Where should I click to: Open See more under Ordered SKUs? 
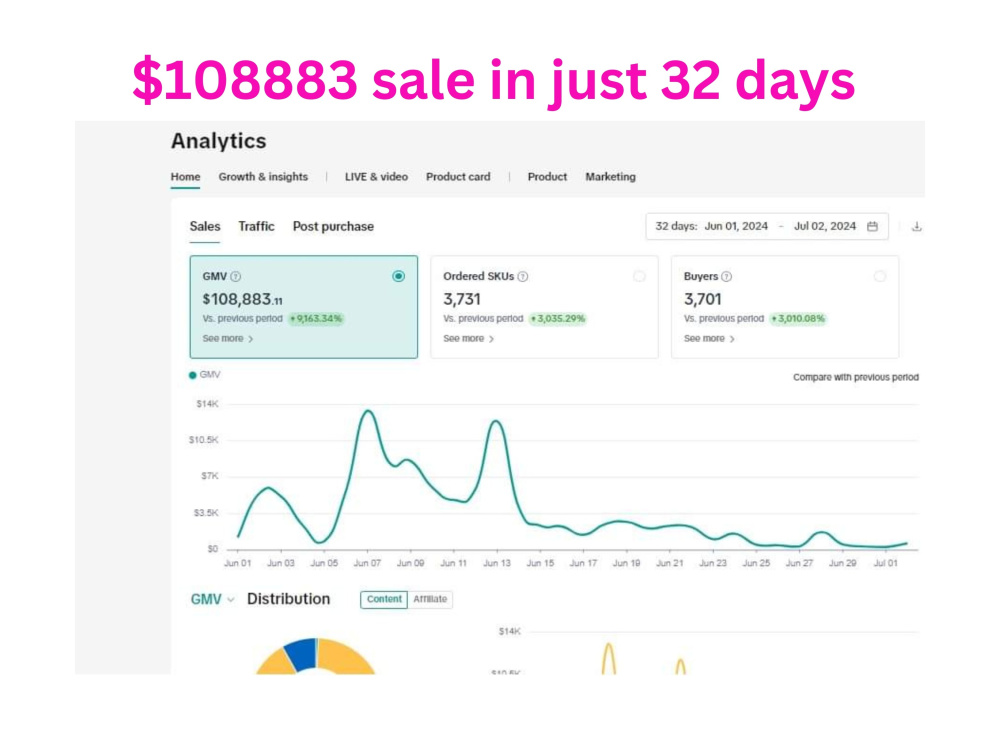click(468, 339)
